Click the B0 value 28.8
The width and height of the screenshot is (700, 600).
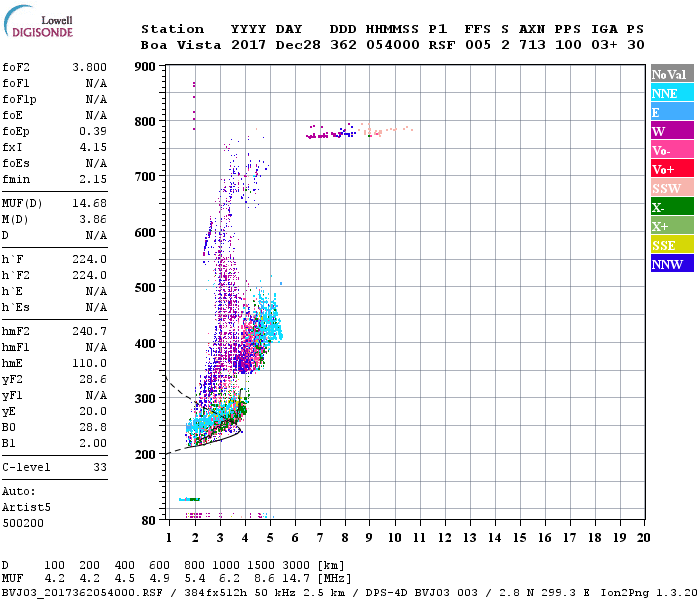tap(93, 427)
